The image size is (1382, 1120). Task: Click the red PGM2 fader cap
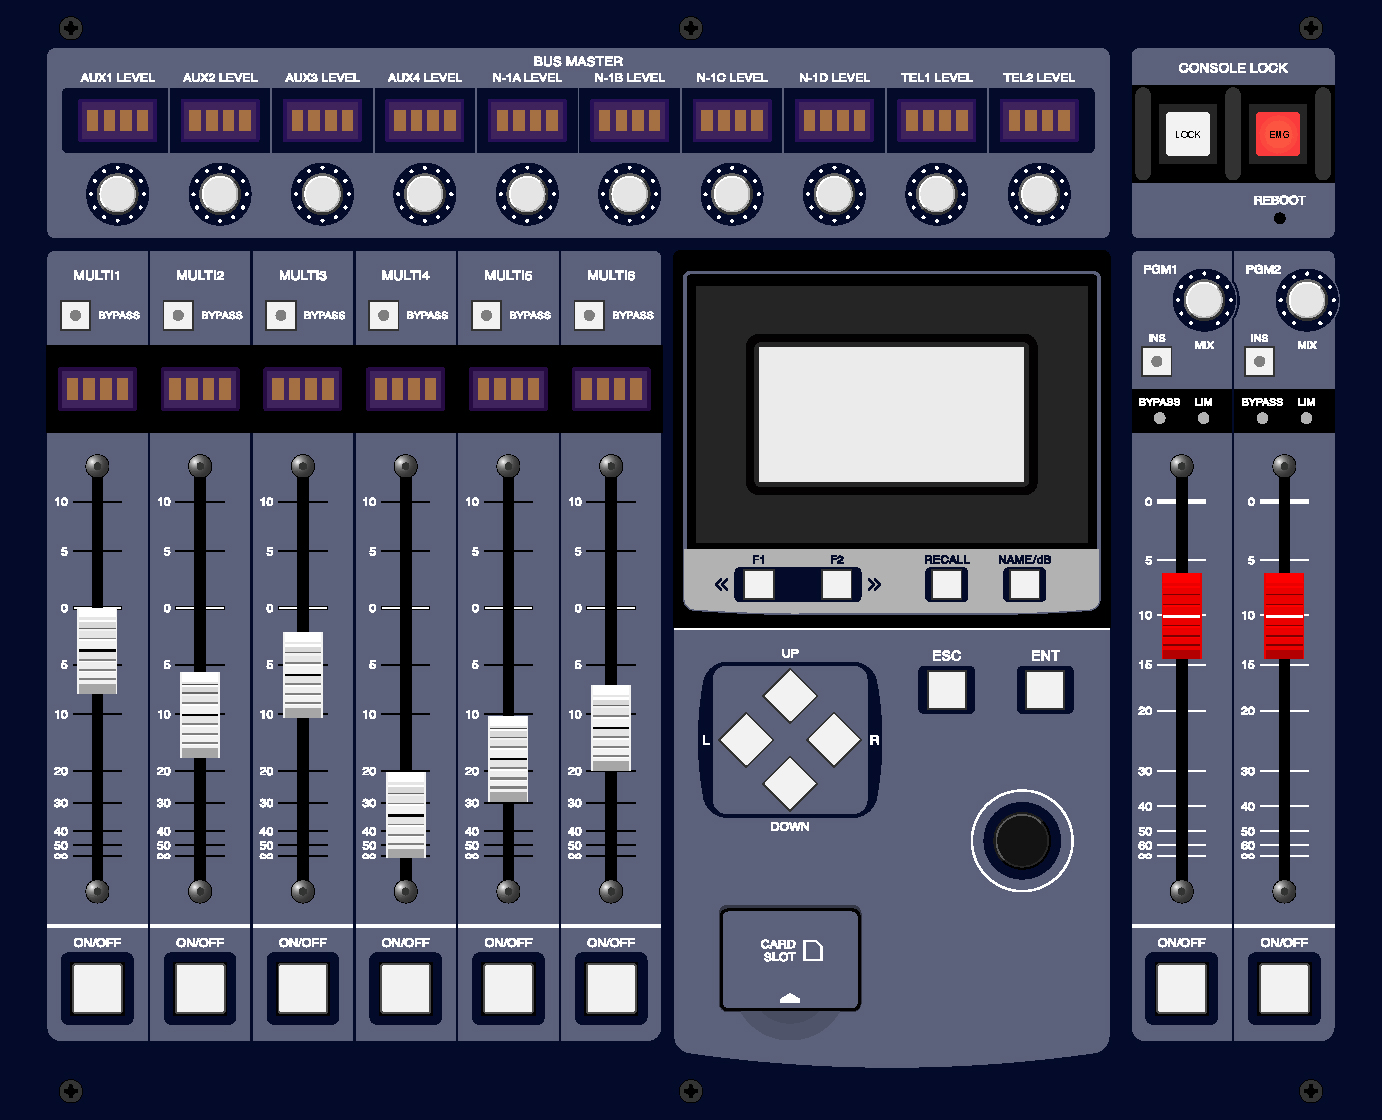[1284, 617]
